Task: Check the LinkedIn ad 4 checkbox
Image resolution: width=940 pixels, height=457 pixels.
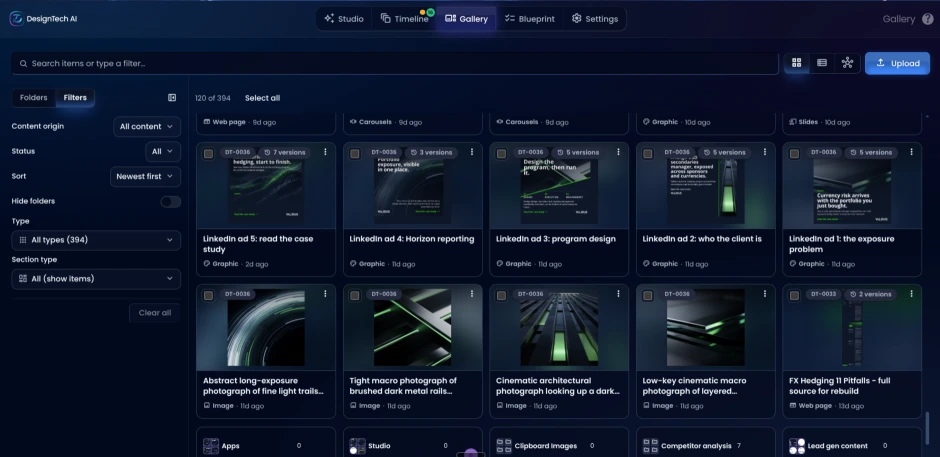Action: (354, 154)
